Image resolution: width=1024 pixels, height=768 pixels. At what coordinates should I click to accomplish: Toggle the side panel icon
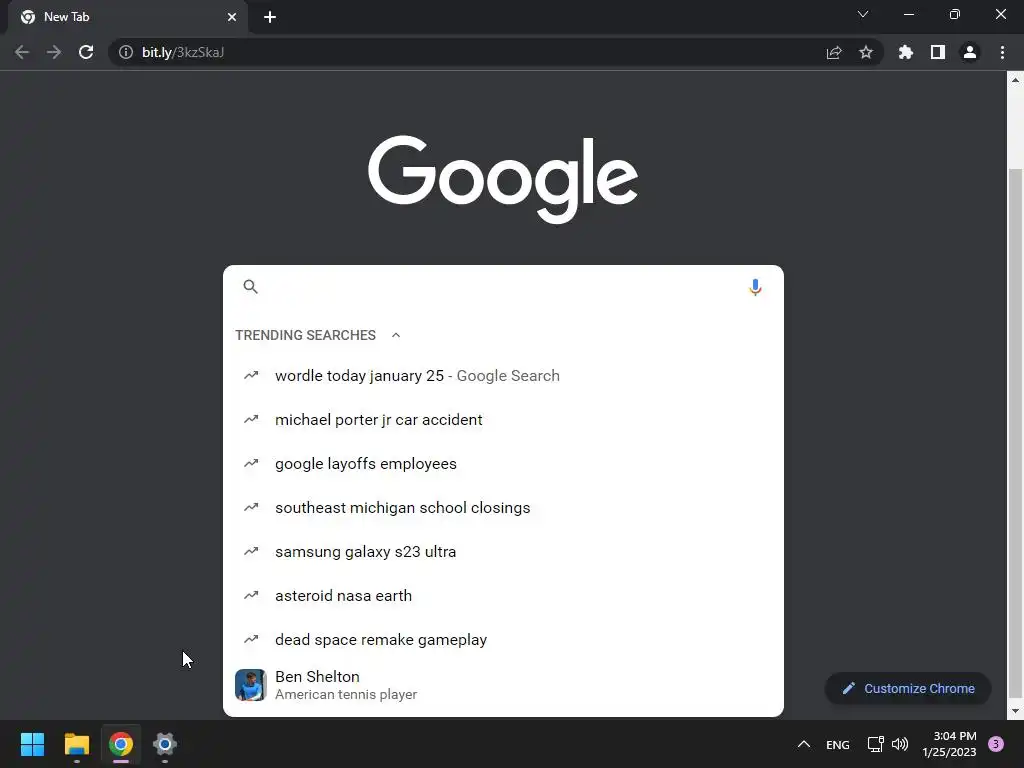click(938, 52)
